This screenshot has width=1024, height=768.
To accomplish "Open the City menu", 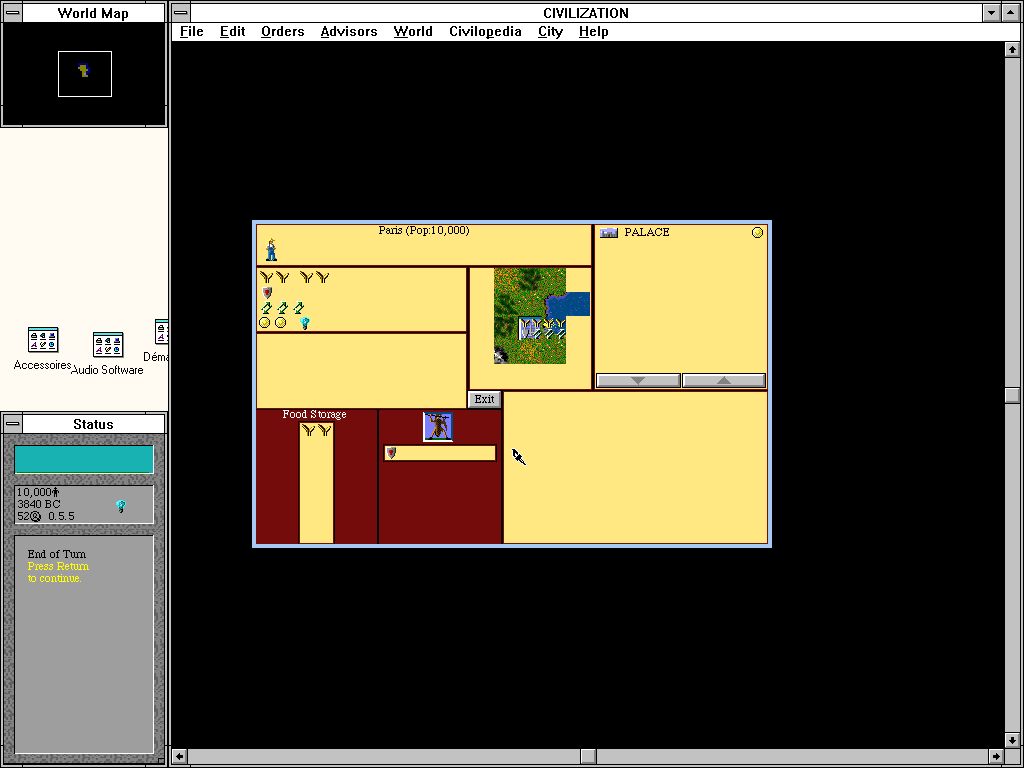I will pos(551,31).
